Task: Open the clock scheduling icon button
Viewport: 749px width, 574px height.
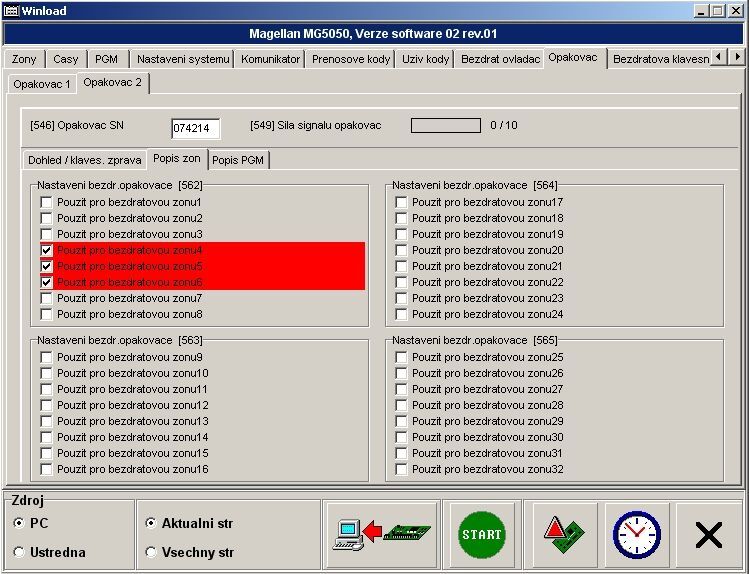Action: 637,535
